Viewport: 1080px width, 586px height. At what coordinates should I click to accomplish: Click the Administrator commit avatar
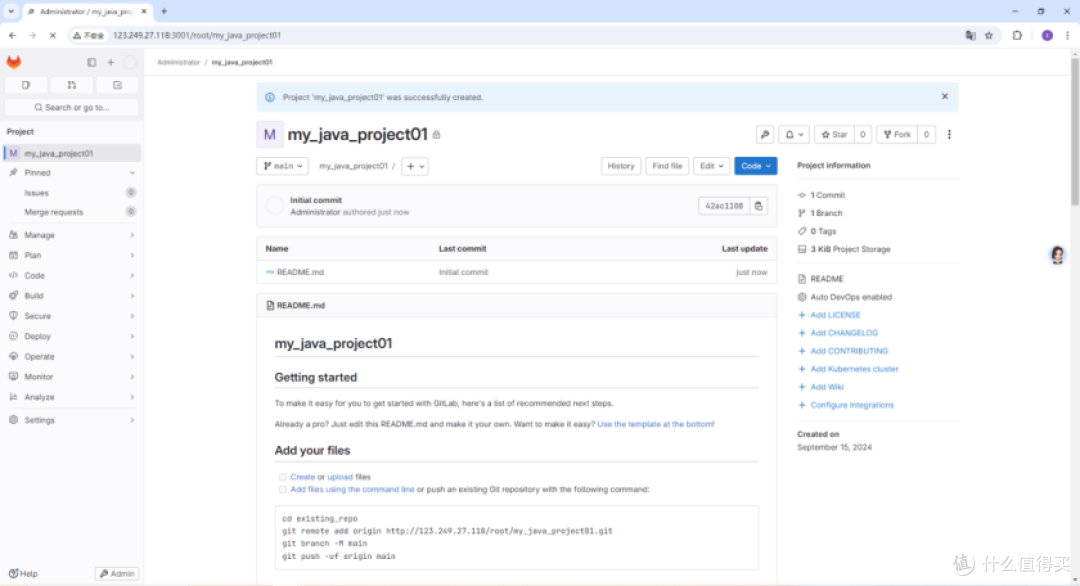(275, 205)
